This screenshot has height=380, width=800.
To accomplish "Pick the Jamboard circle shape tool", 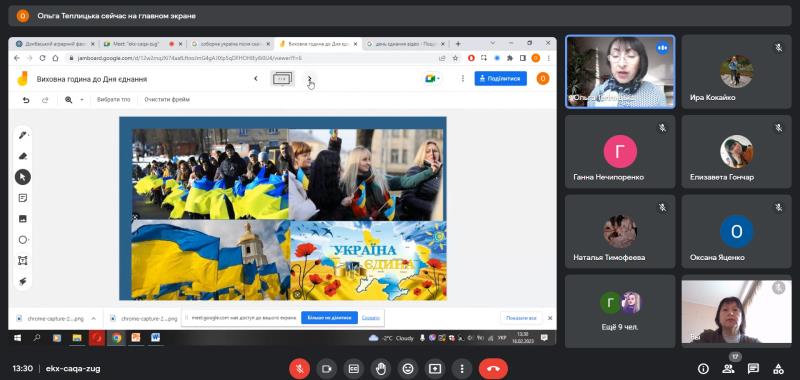I will point(23,240).
